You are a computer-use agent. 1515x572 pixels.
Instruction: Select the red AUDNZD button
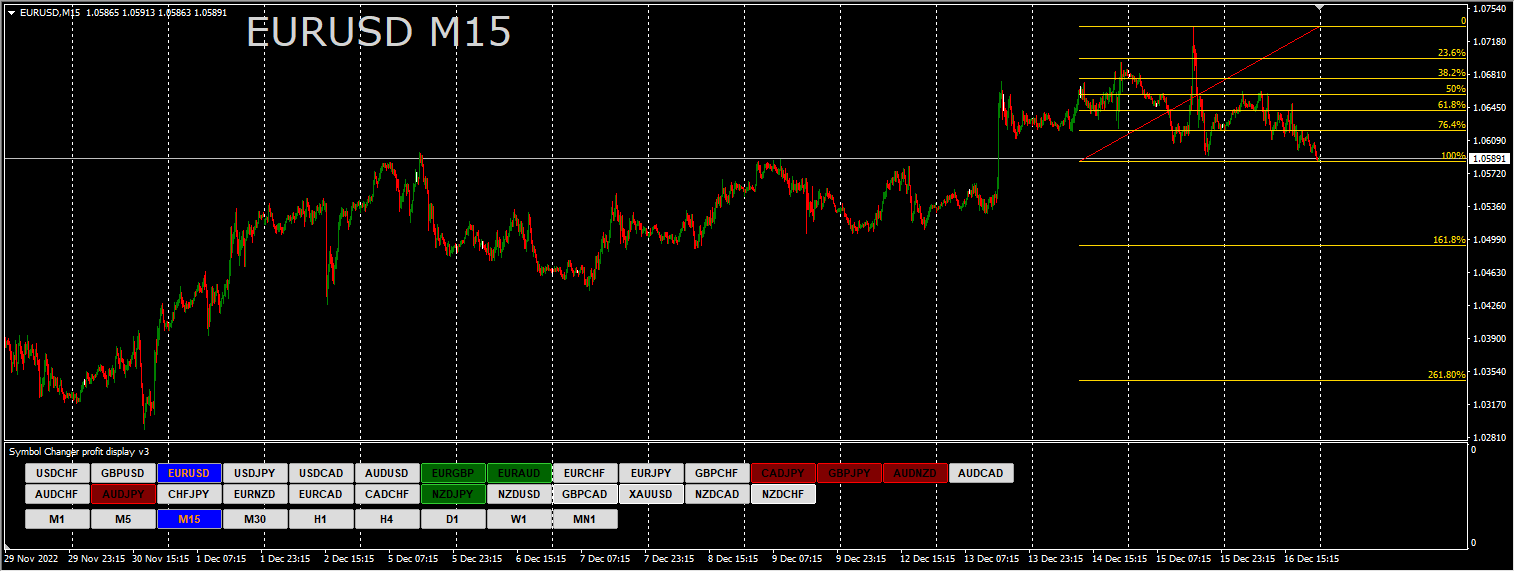click(x=915, y=473)
